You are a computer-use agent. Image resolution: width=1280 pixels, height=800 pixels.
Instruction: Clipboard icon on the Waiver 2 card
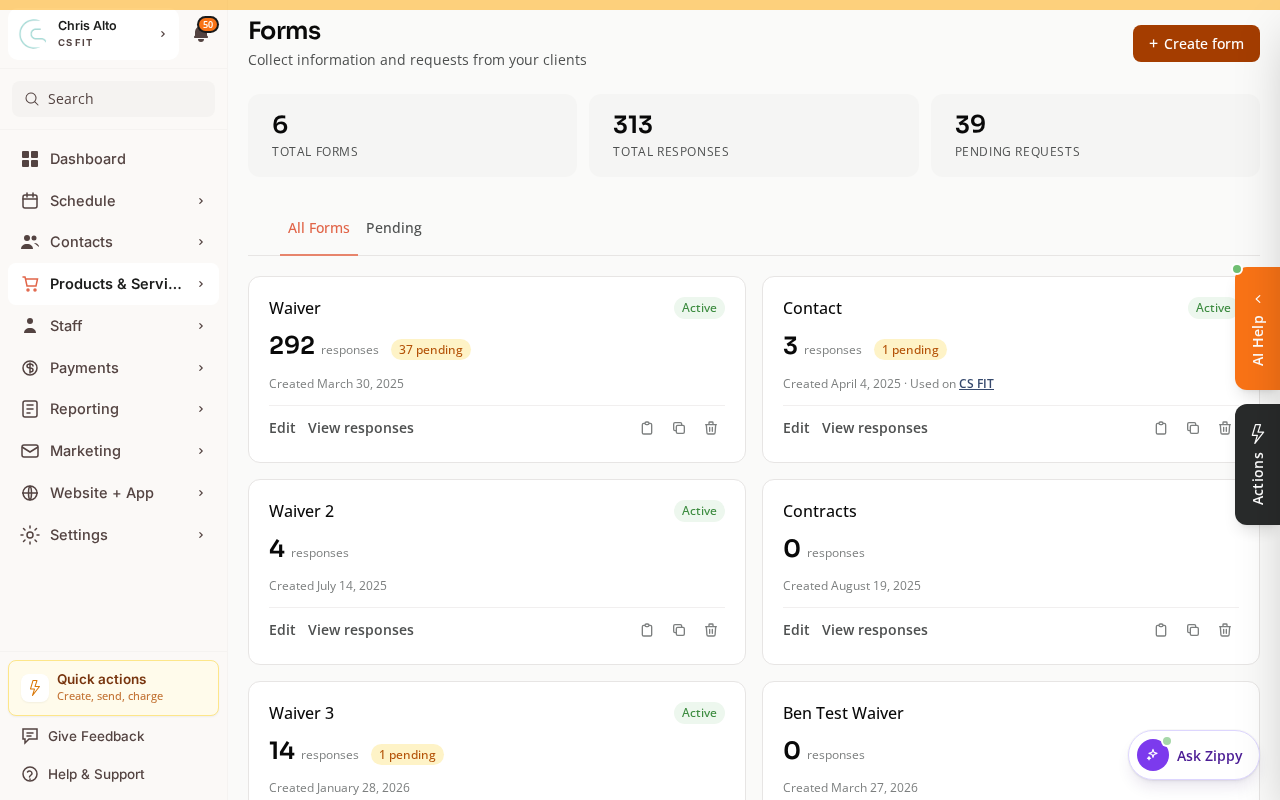tap(647, 630)
